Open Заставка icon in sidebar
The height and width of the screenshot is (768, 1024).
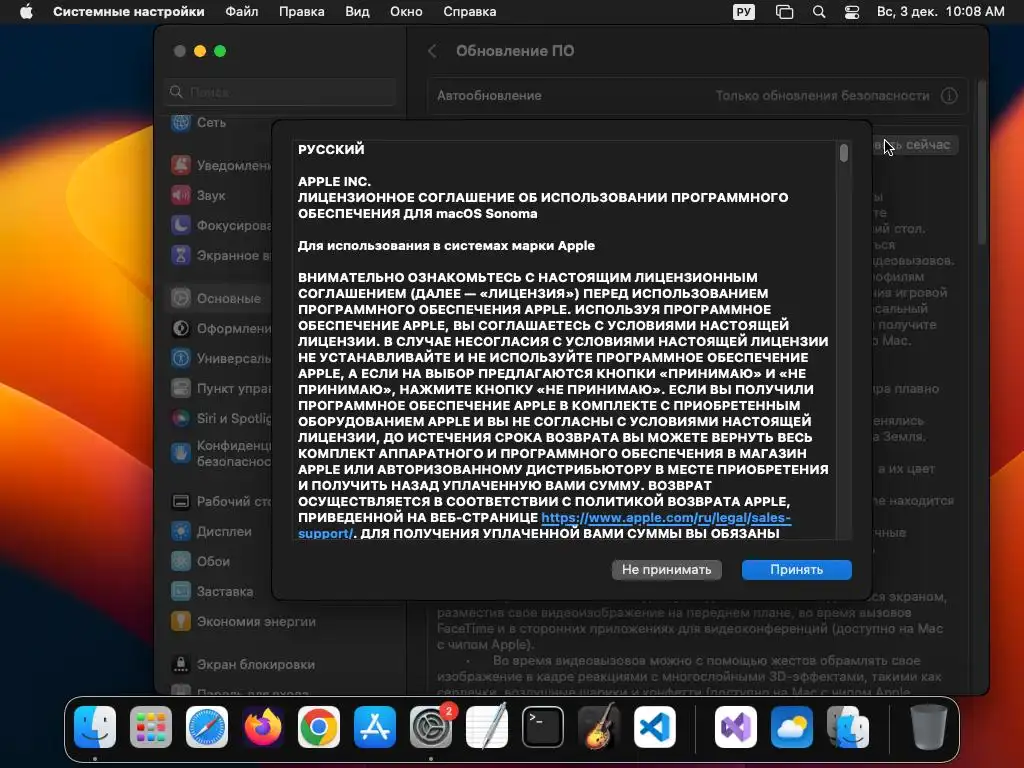coord(181,591)
